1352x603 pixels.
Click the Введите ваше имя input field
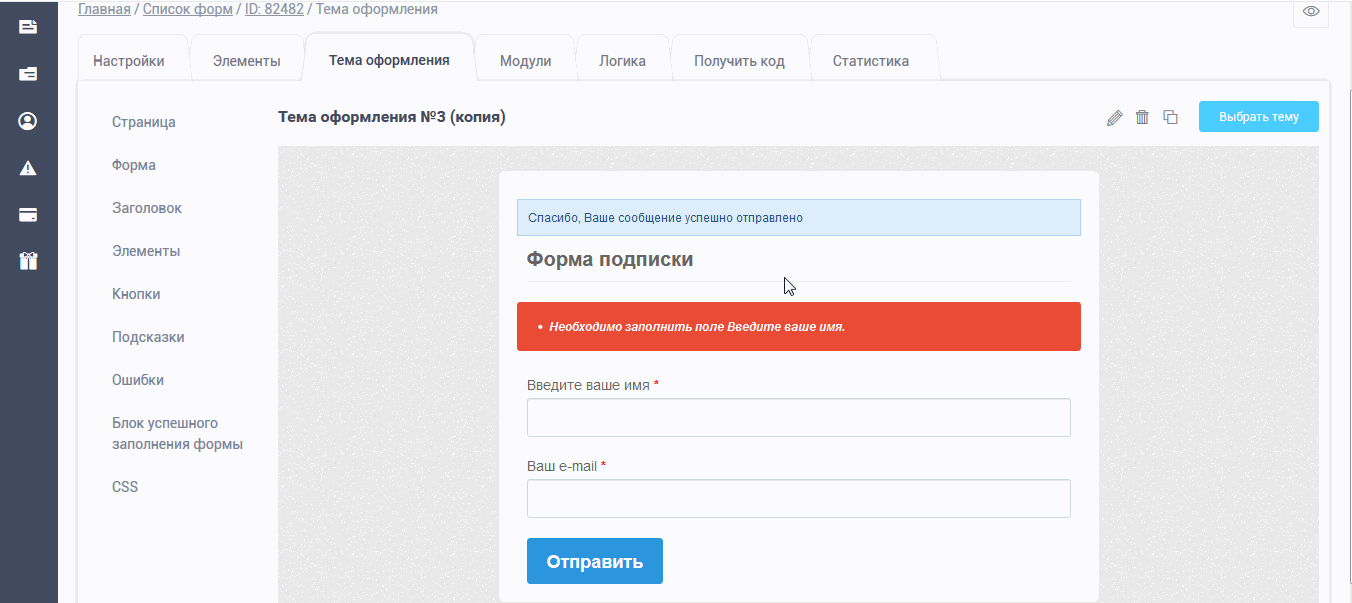(798, 417)
